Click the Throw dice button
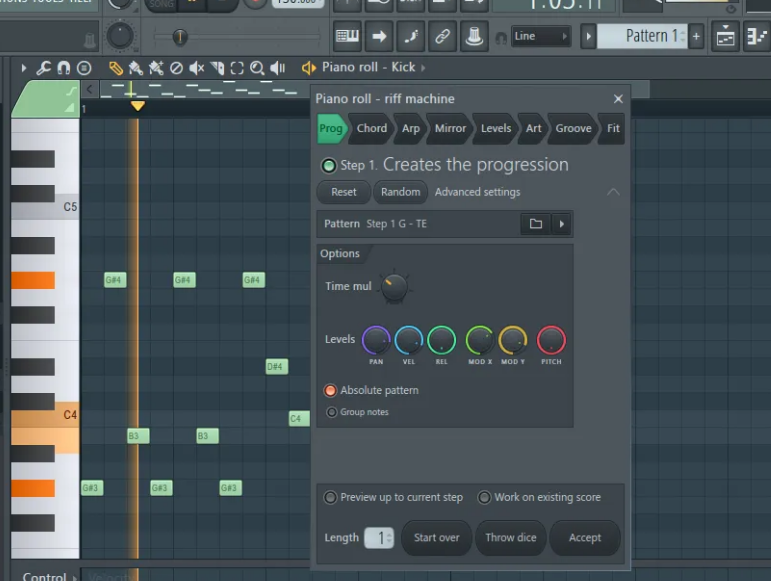The width and height of the screenshot is (771, 581). 511,538
